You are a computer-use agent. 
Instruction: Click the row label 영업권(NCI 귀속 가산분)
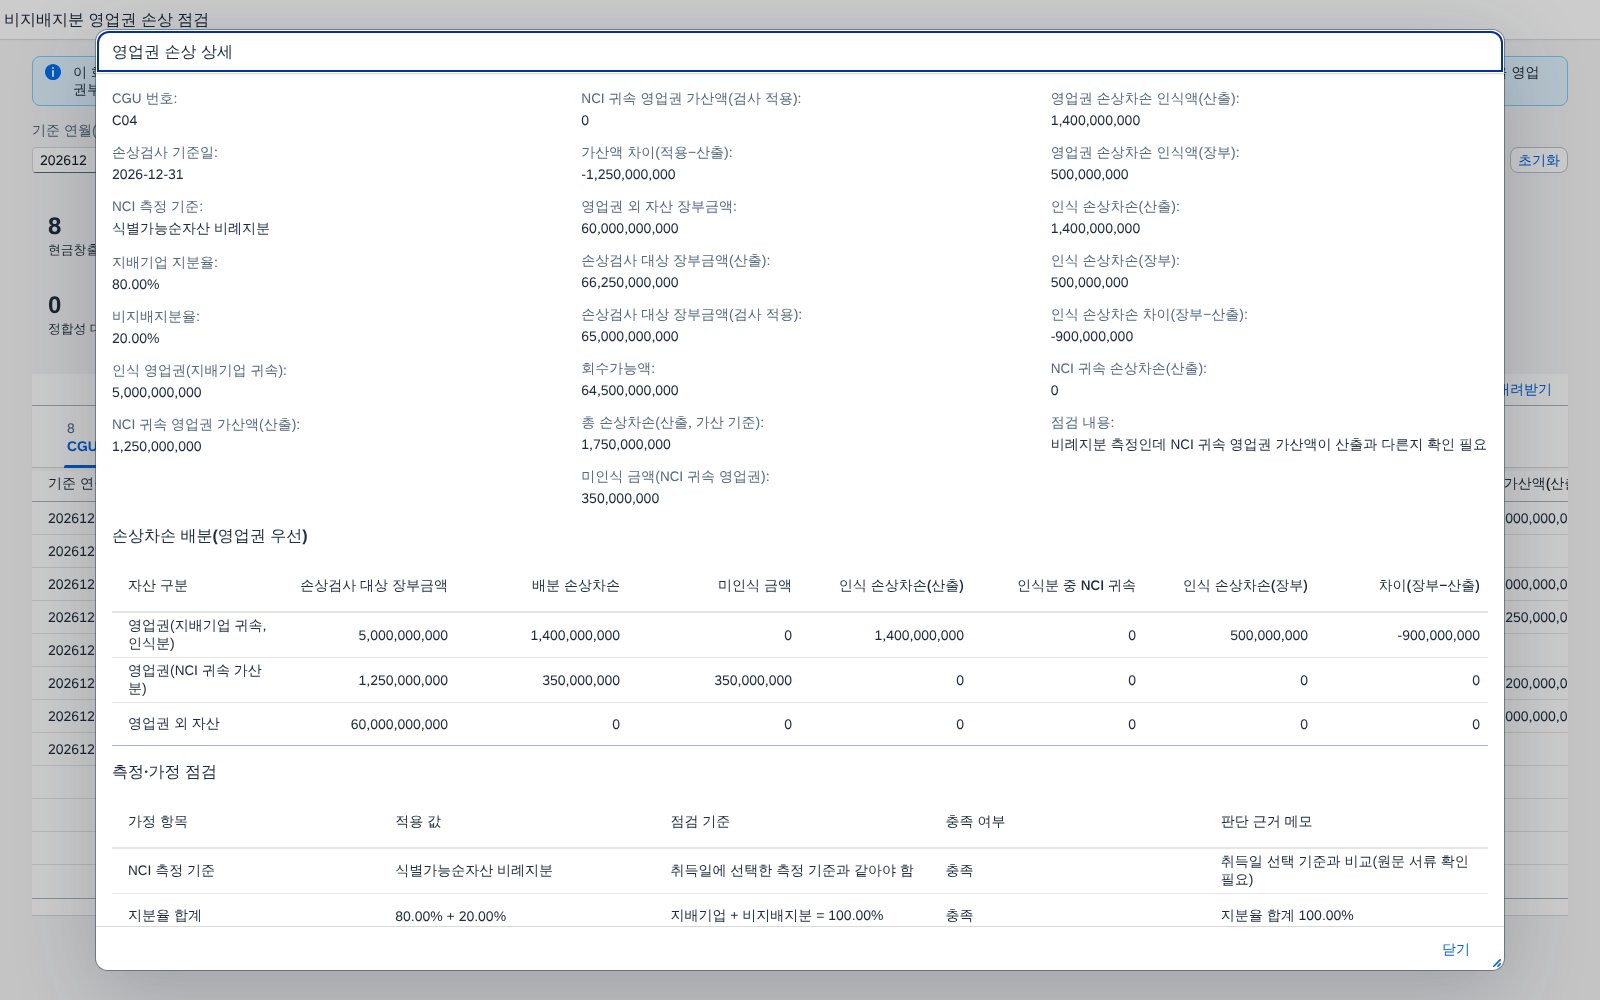[195, 679]
